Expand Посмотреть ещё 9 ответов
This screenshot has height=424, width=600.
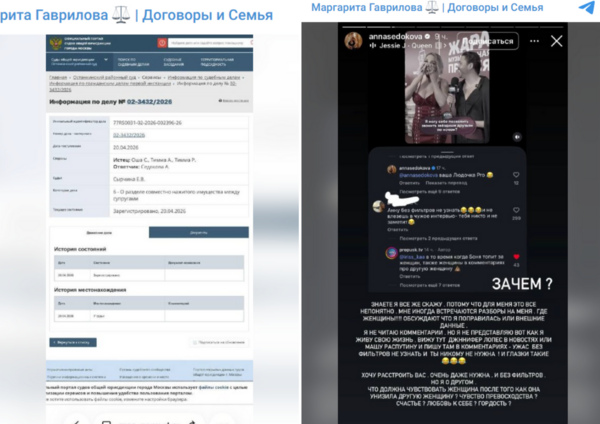[430, 191]
